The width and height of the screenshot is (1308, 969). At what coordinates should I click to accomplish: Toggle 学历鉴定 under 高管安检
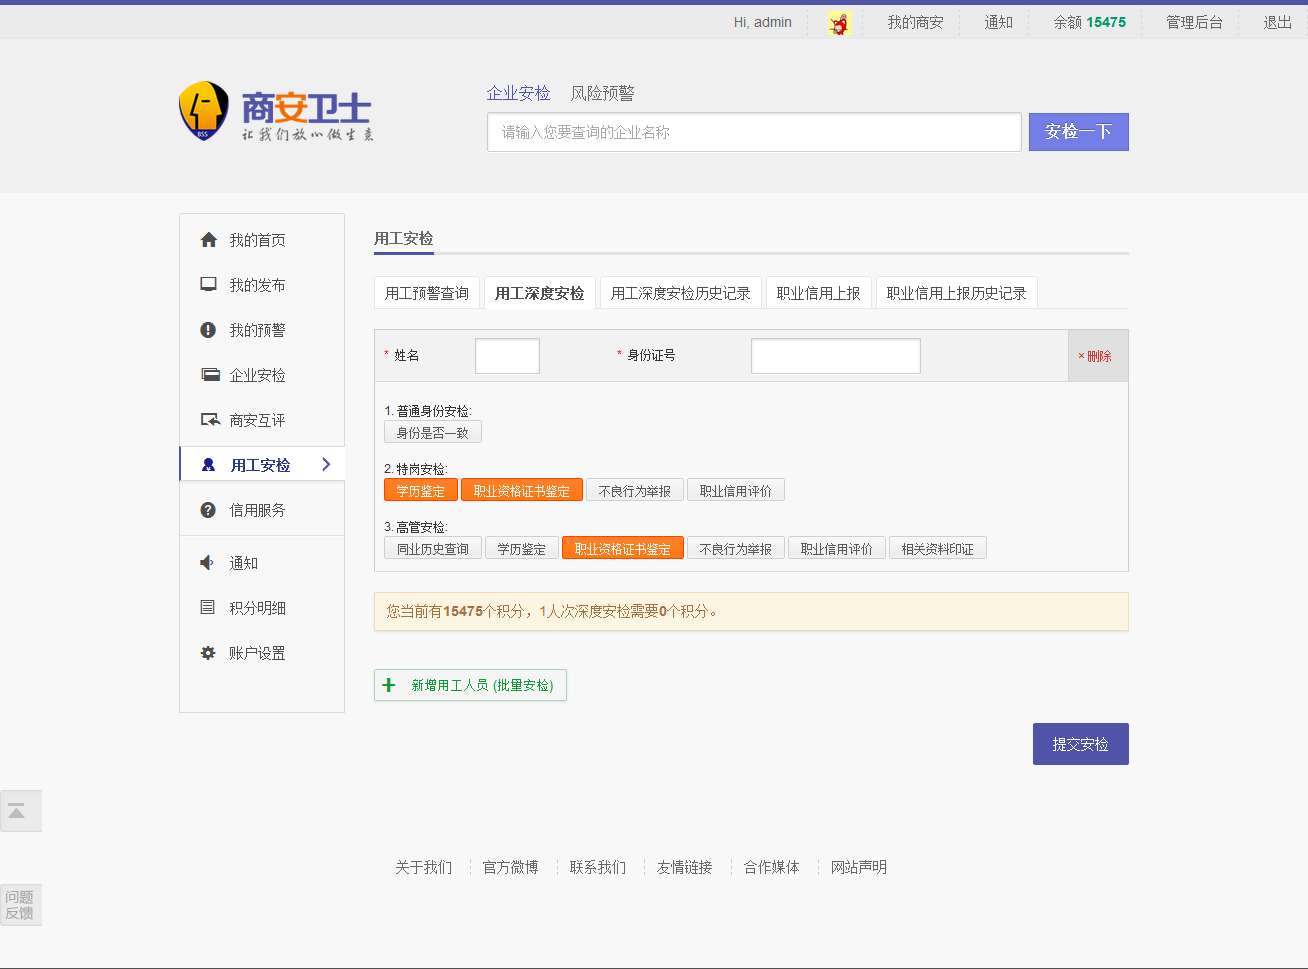pos(522,548)
